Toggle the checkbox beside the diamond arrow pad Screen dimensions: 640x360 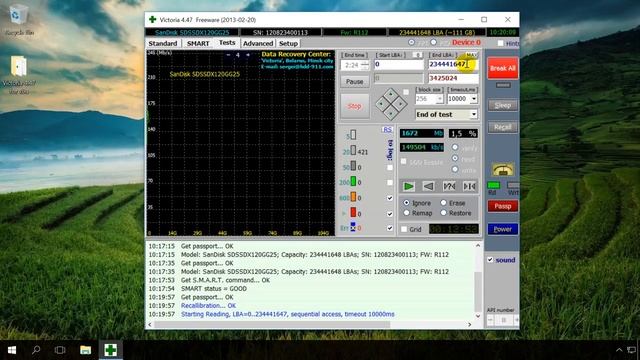(x=406, y=92)
